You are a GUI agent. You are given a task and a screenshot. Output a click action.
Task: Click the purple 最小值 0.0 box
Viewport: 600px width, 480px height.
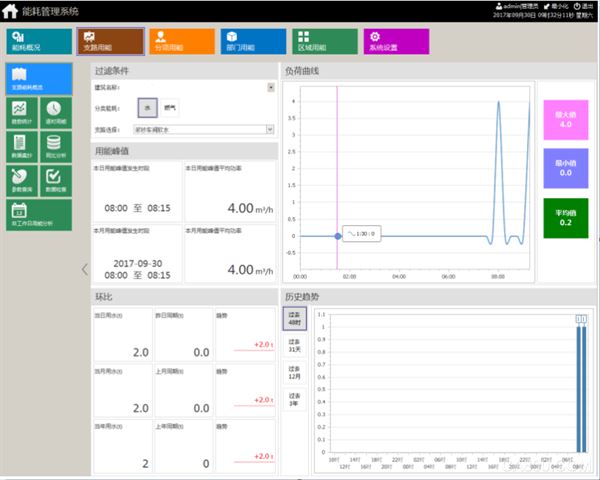[566, 168]
